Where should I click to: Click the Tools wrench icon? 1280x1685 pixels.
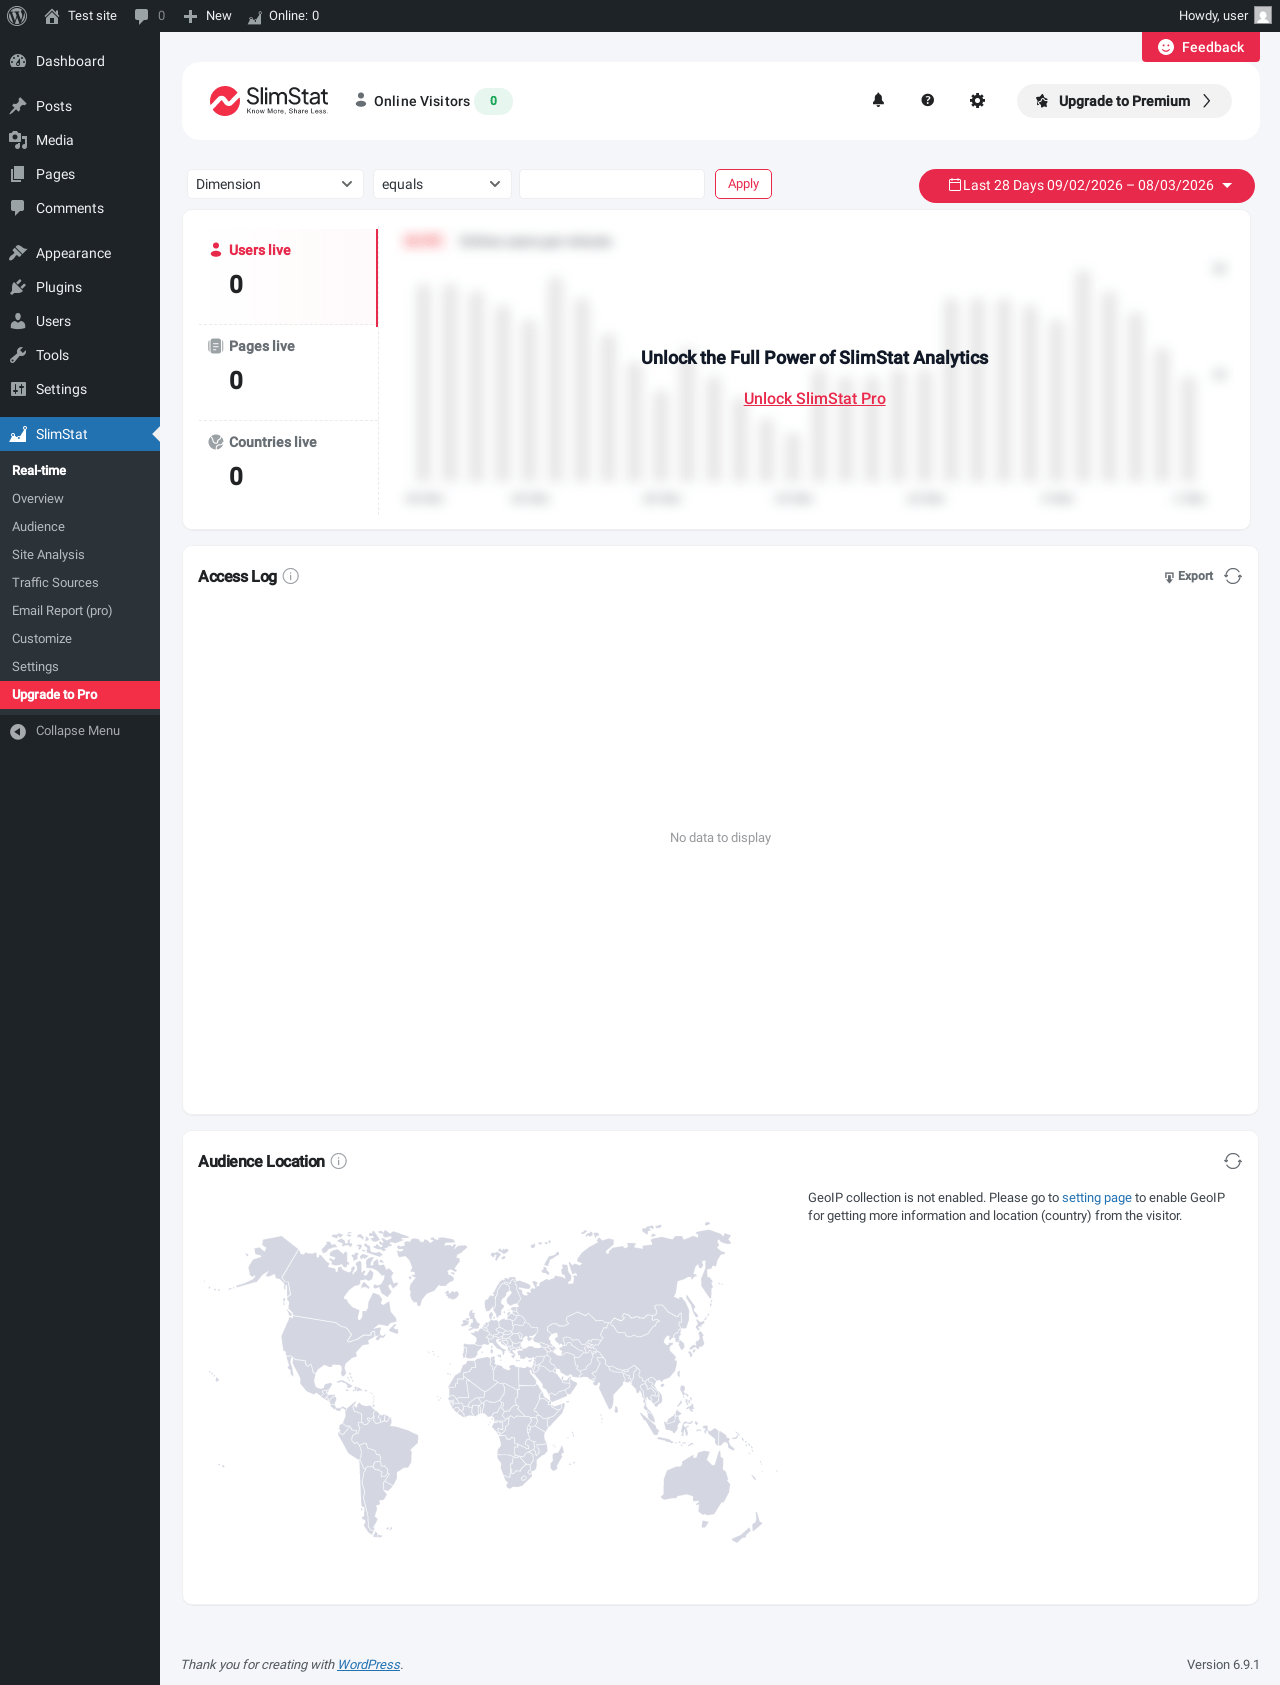18,355
